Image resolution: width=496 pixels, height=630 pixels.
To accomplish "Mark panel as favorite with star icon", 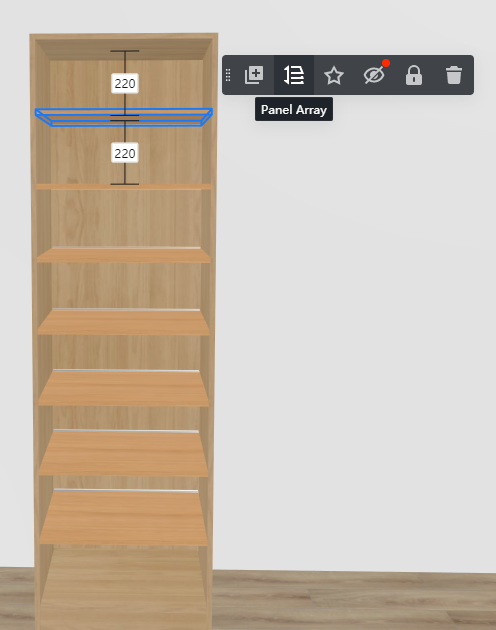I will tap(334, 76).
